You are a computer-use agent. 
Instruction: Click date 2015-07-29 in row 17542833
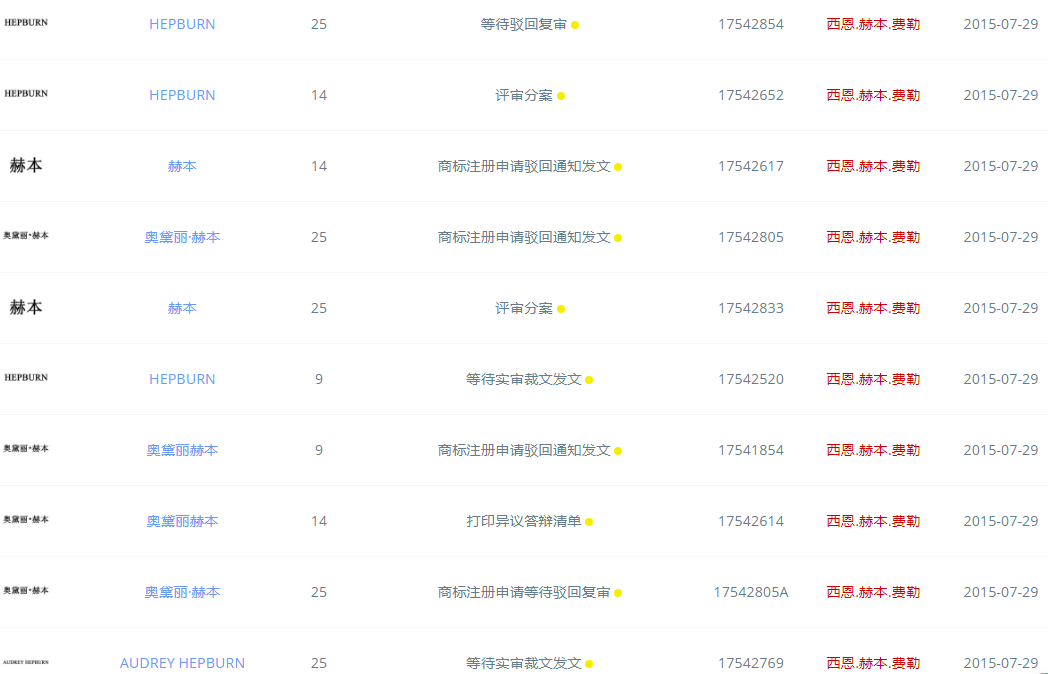[1001, 308]
